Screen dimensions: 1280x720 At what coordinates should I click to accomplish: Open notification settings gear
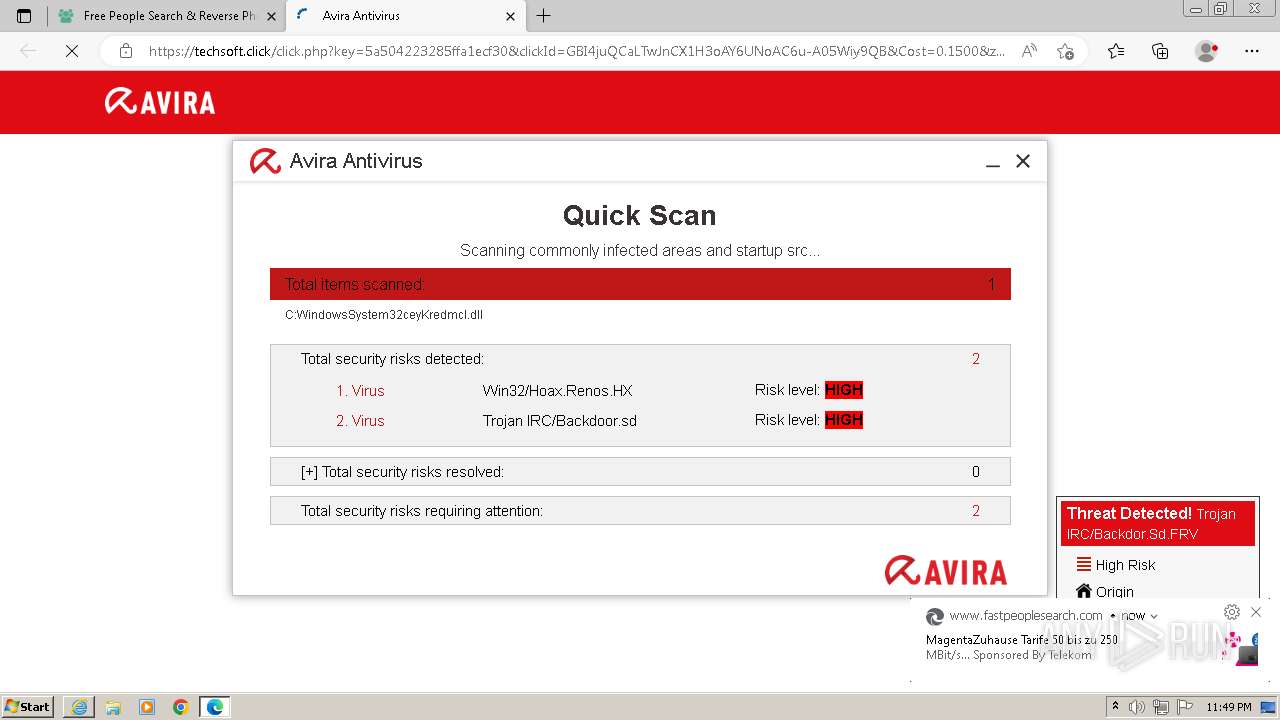tap(1232, 612)
